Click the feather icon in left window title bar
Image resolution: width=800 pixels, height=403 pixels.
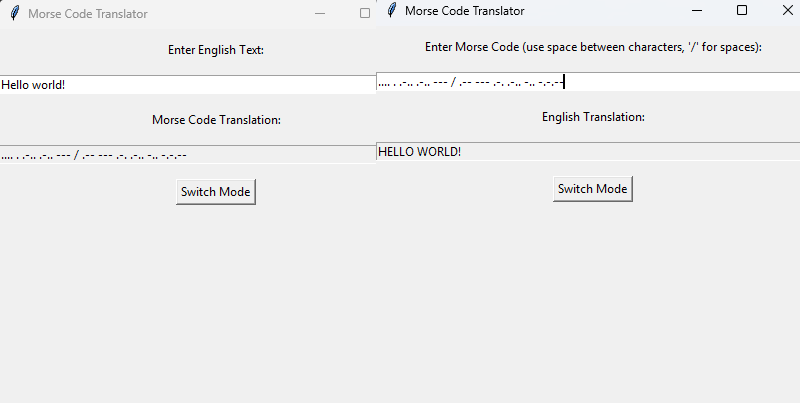(15, 13)
